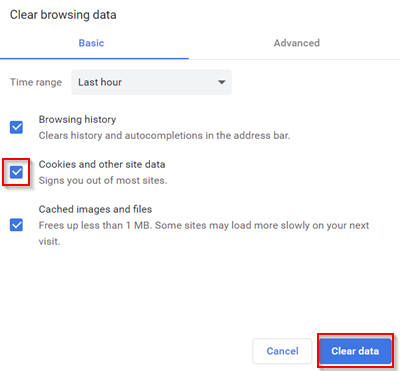Expand the Time range dropdown arrow
Screen dimensions: 400x371
pyautogui.click(x=221, y=82)
